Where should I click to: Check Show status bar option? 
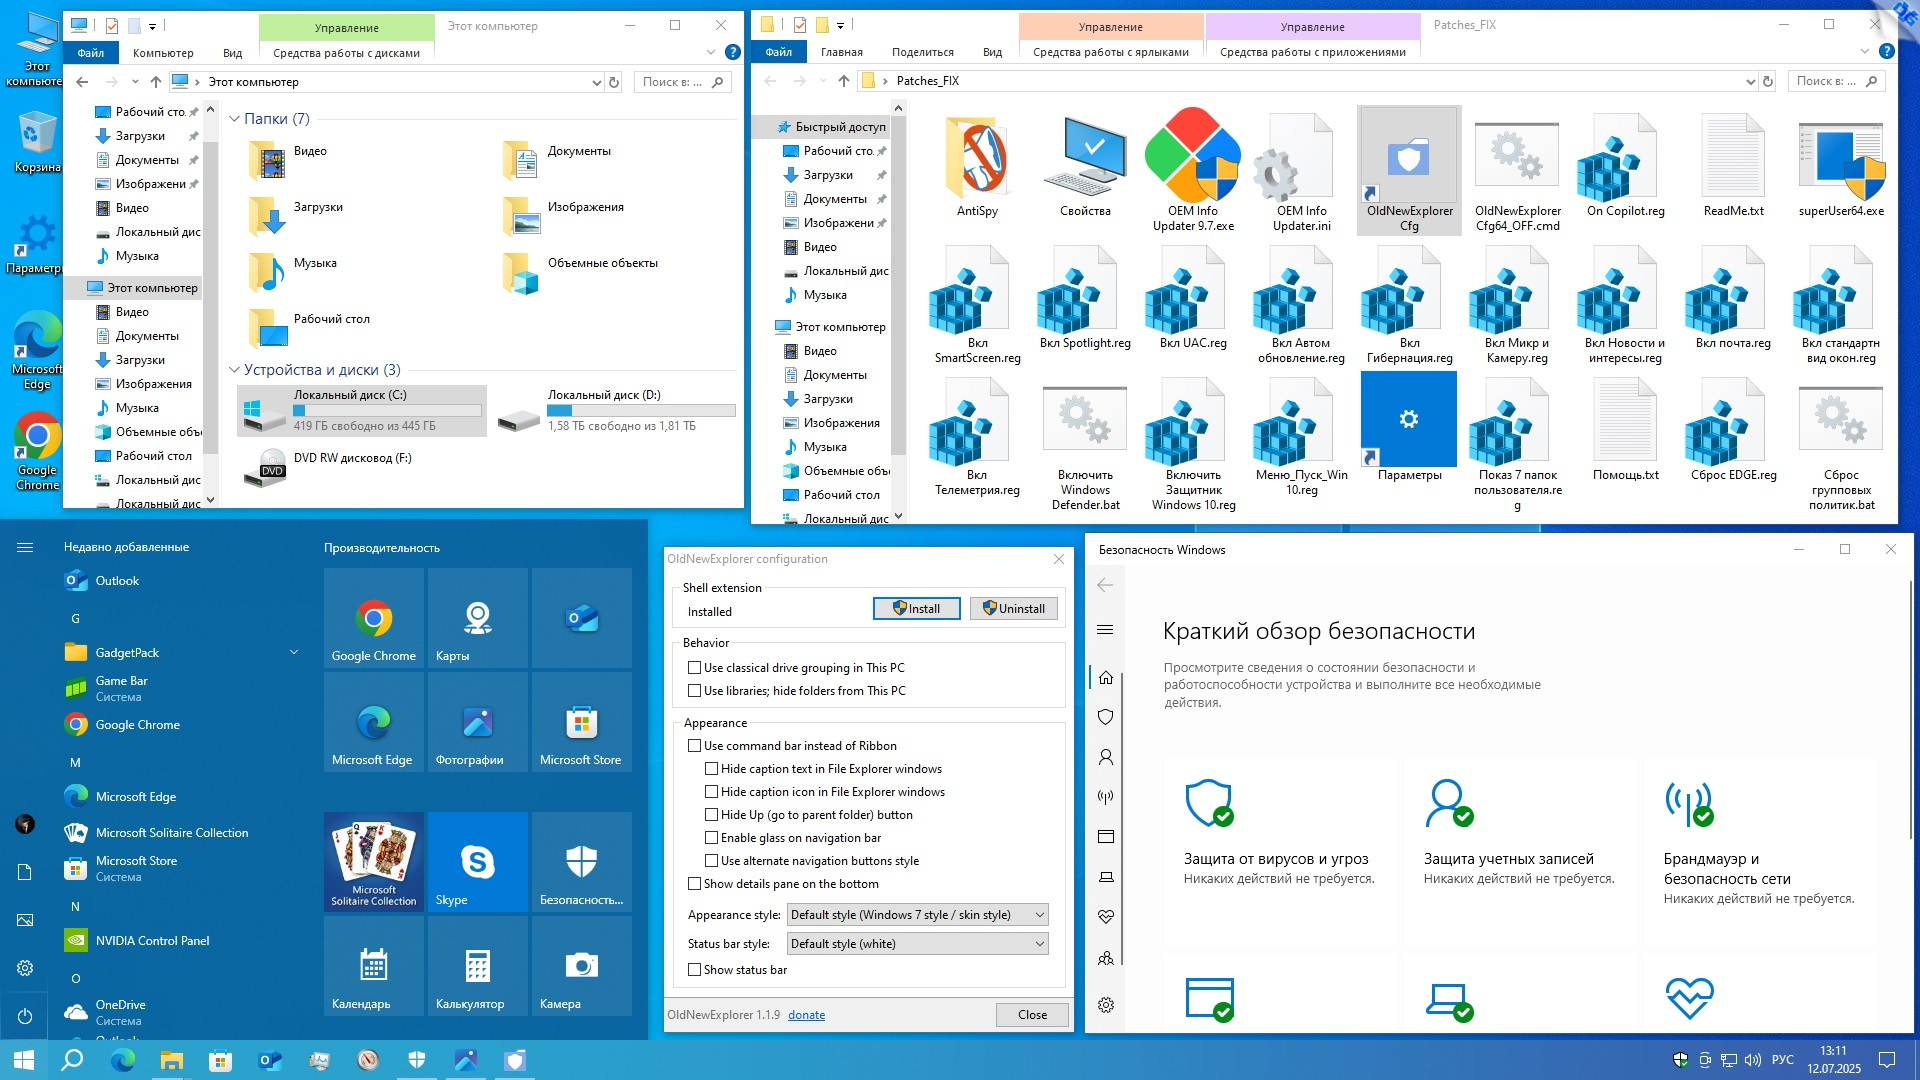(x=694, y=970)
